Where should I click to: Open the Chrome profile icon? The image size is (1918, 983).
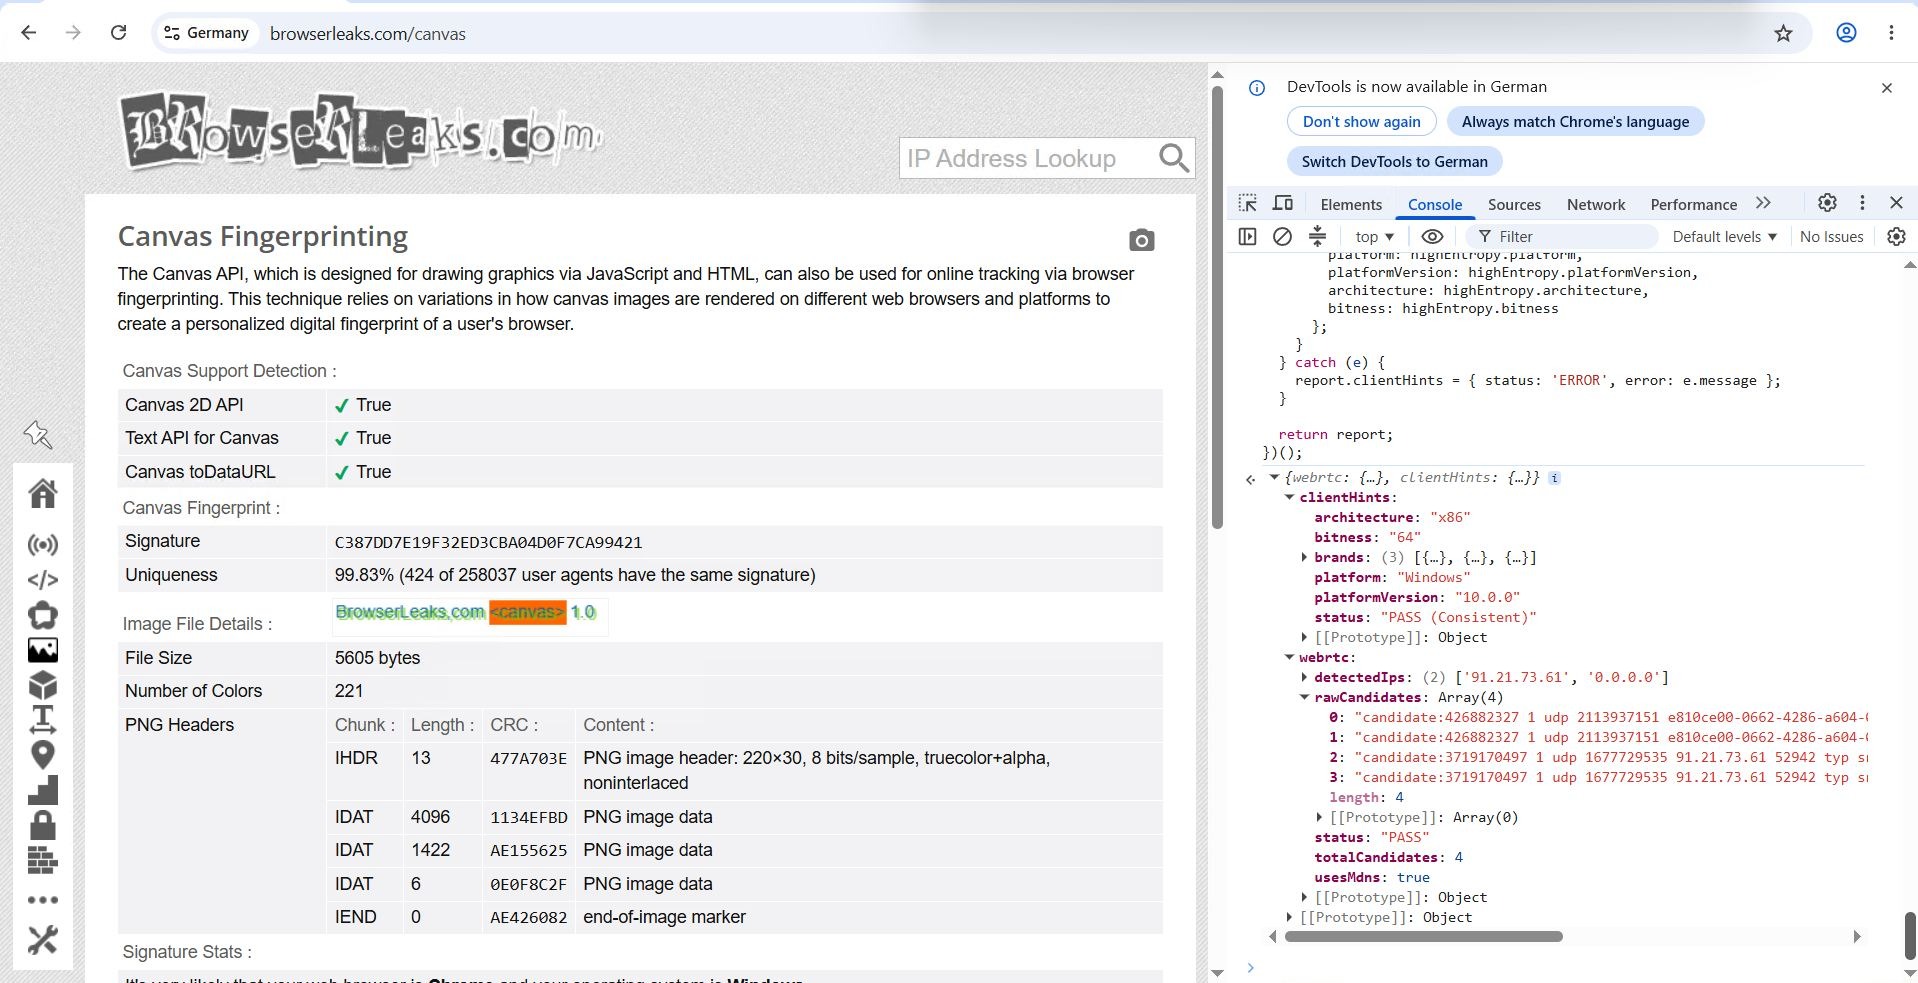1846,33
